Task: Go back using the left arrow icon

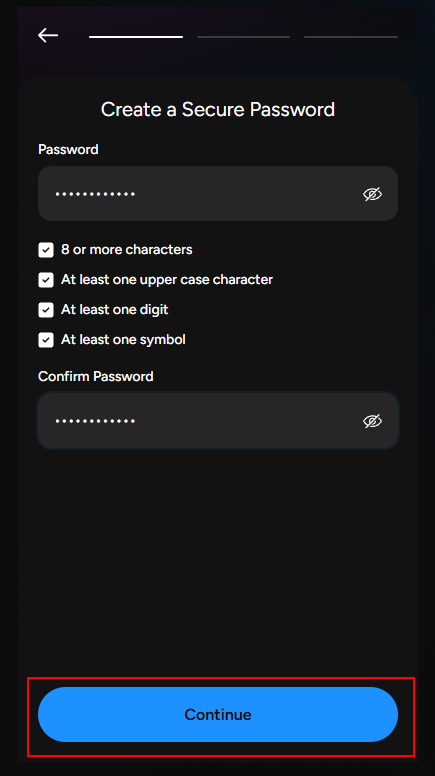Action: click(x=48, y=36)
